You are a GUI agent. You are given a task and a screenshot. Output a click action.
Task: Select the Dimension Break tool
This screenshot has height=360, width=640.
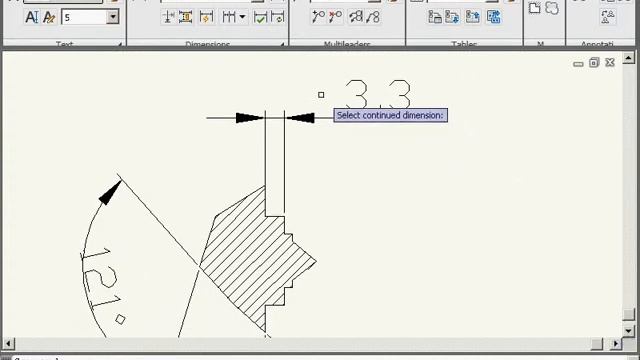click(168, 17)
